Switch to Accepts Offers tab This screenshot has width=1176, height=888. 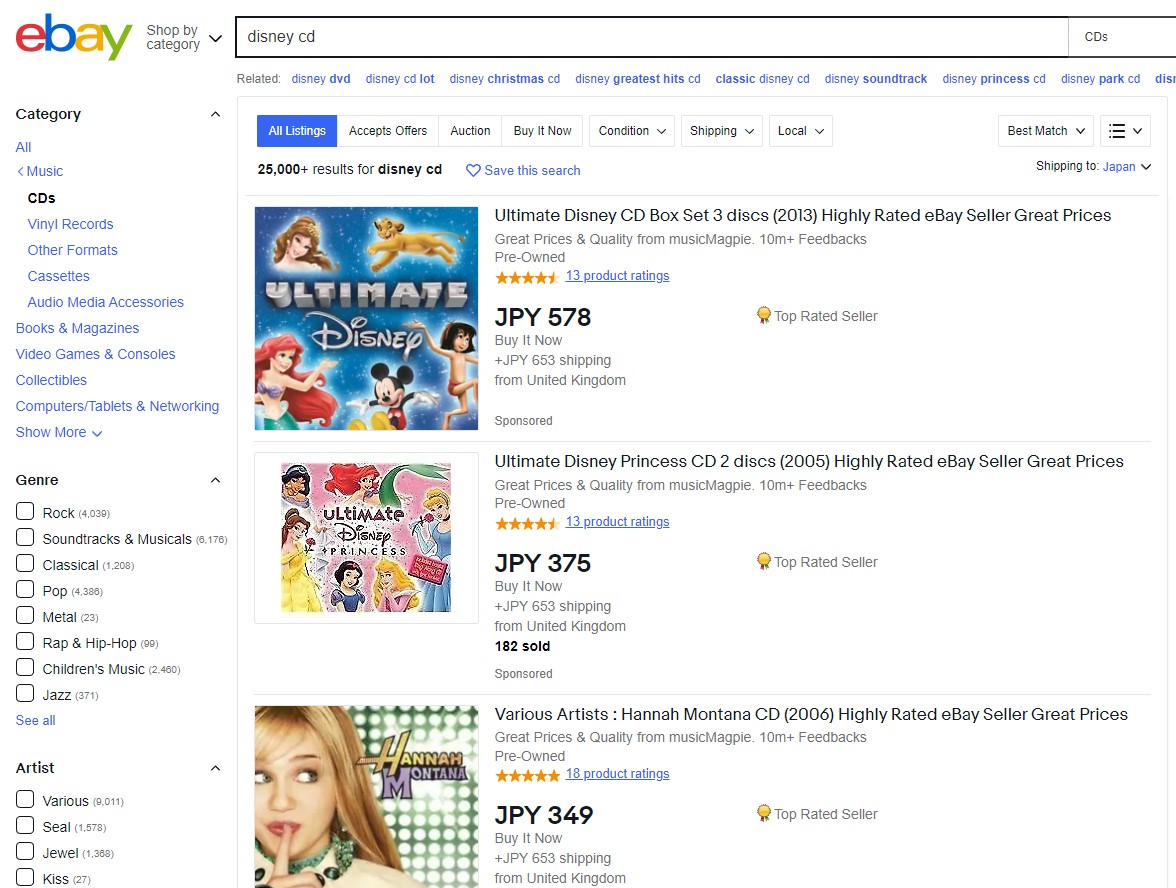(388, 130)
